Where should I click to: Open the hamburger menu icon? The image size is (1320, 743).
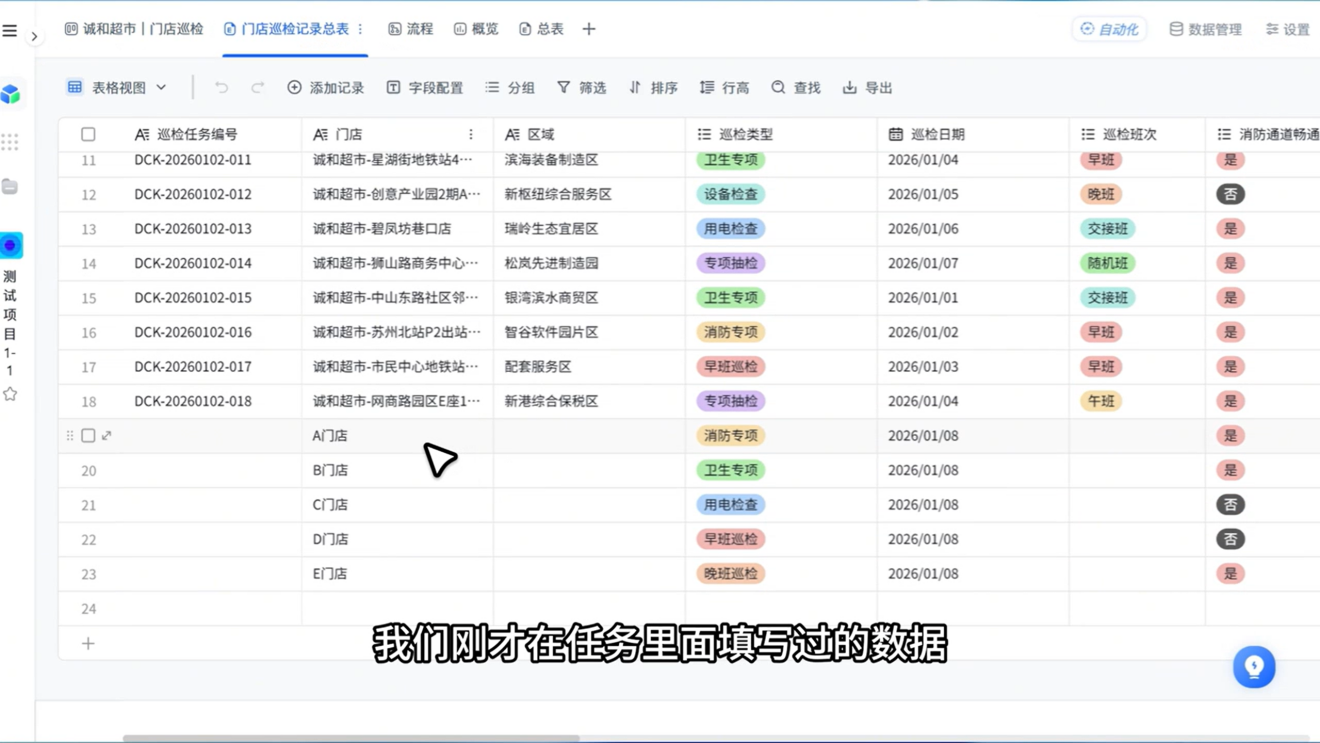(x=10, y=31)
